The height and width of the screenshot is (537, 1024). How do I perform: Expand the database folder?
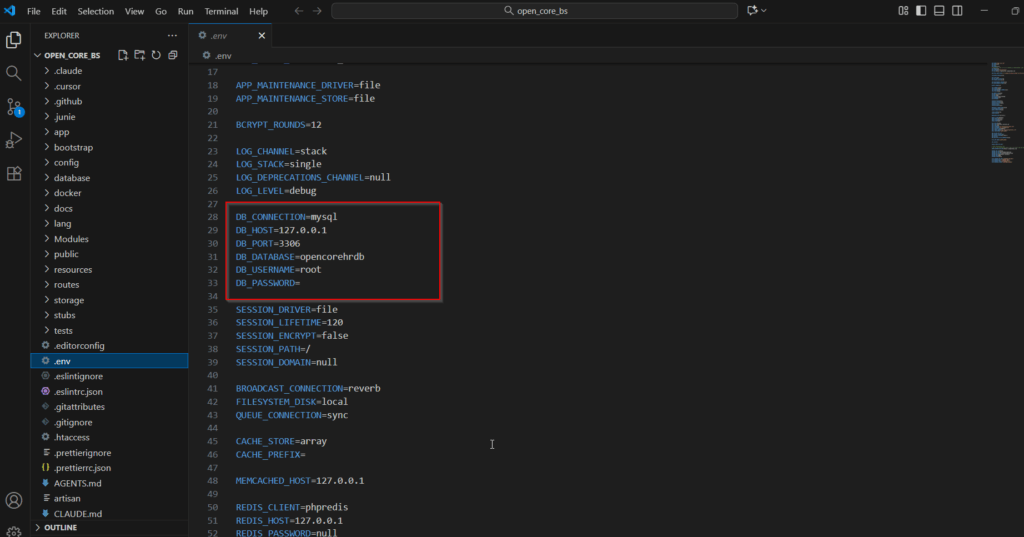[x=72, y=178]
